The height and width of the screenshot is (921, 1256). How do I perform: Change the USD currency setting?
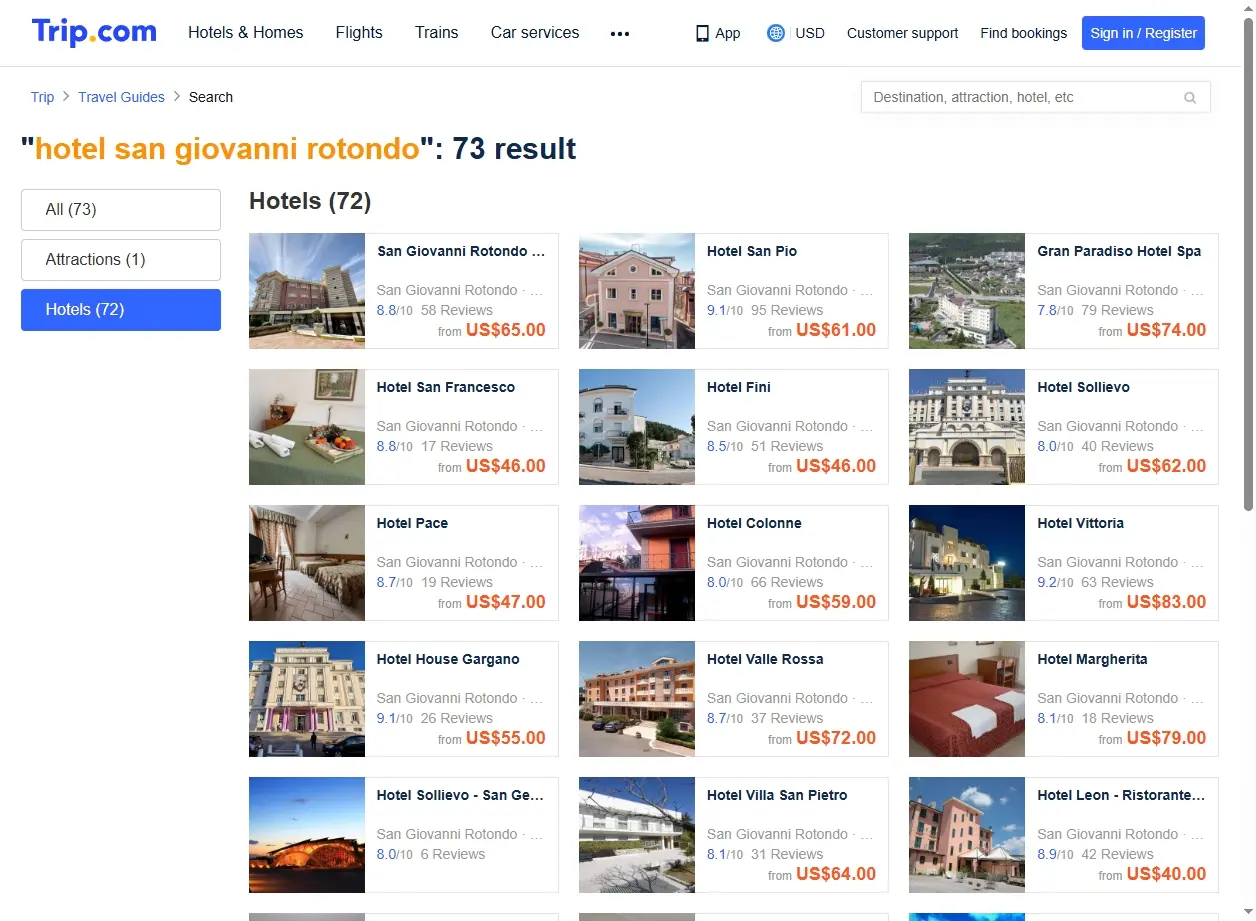coord(810,33)
